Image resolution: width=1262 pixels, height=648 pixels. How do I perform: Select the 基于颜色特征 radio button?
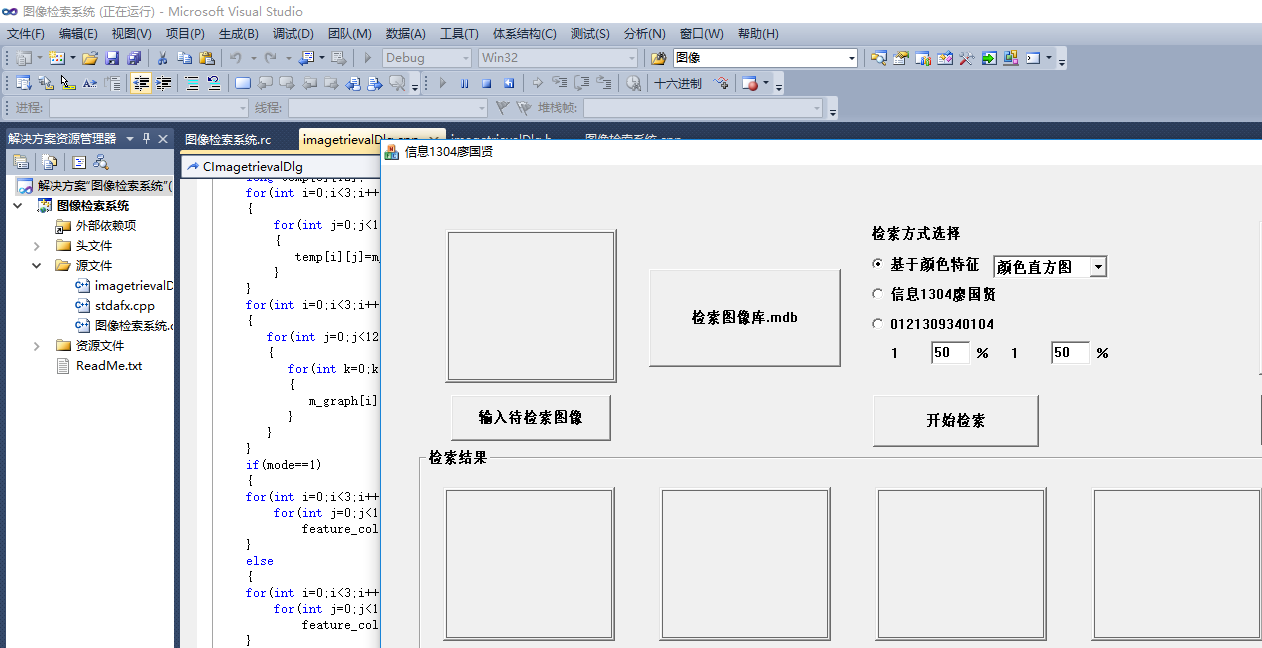[x=878, y=265]
